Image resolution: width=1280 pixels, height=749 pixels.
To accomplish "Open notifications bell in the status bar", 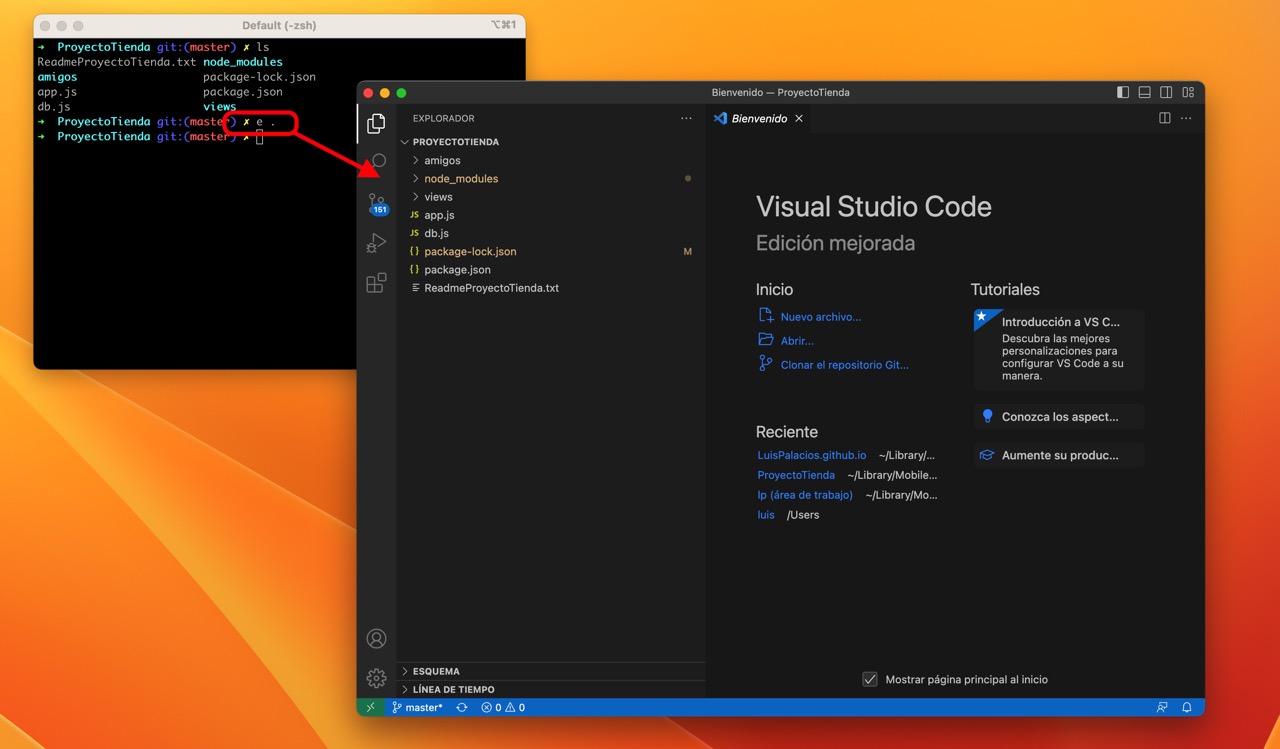I will pyautogui.click(x=1187, y=707).
